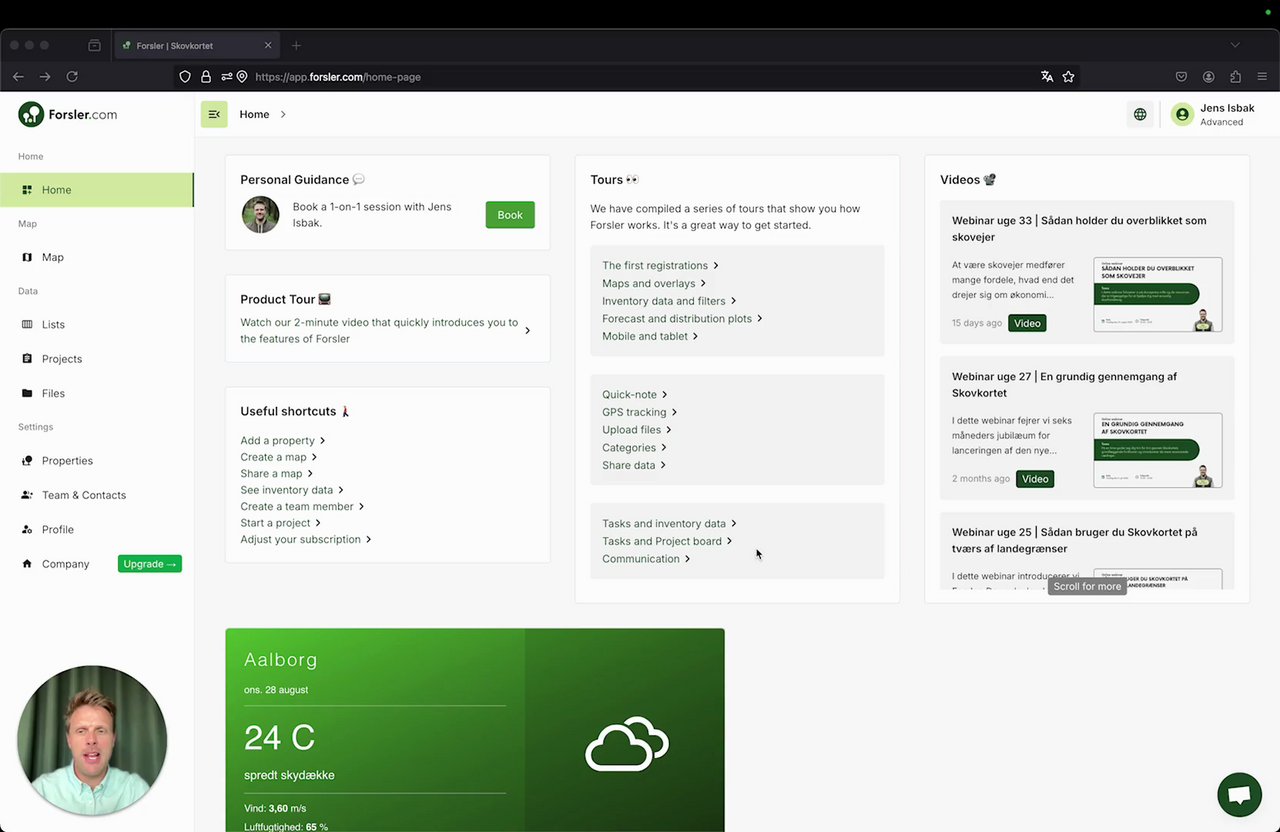Start the Share data tour
This screenshot has height=832, width=1280.
click(634, 465)
